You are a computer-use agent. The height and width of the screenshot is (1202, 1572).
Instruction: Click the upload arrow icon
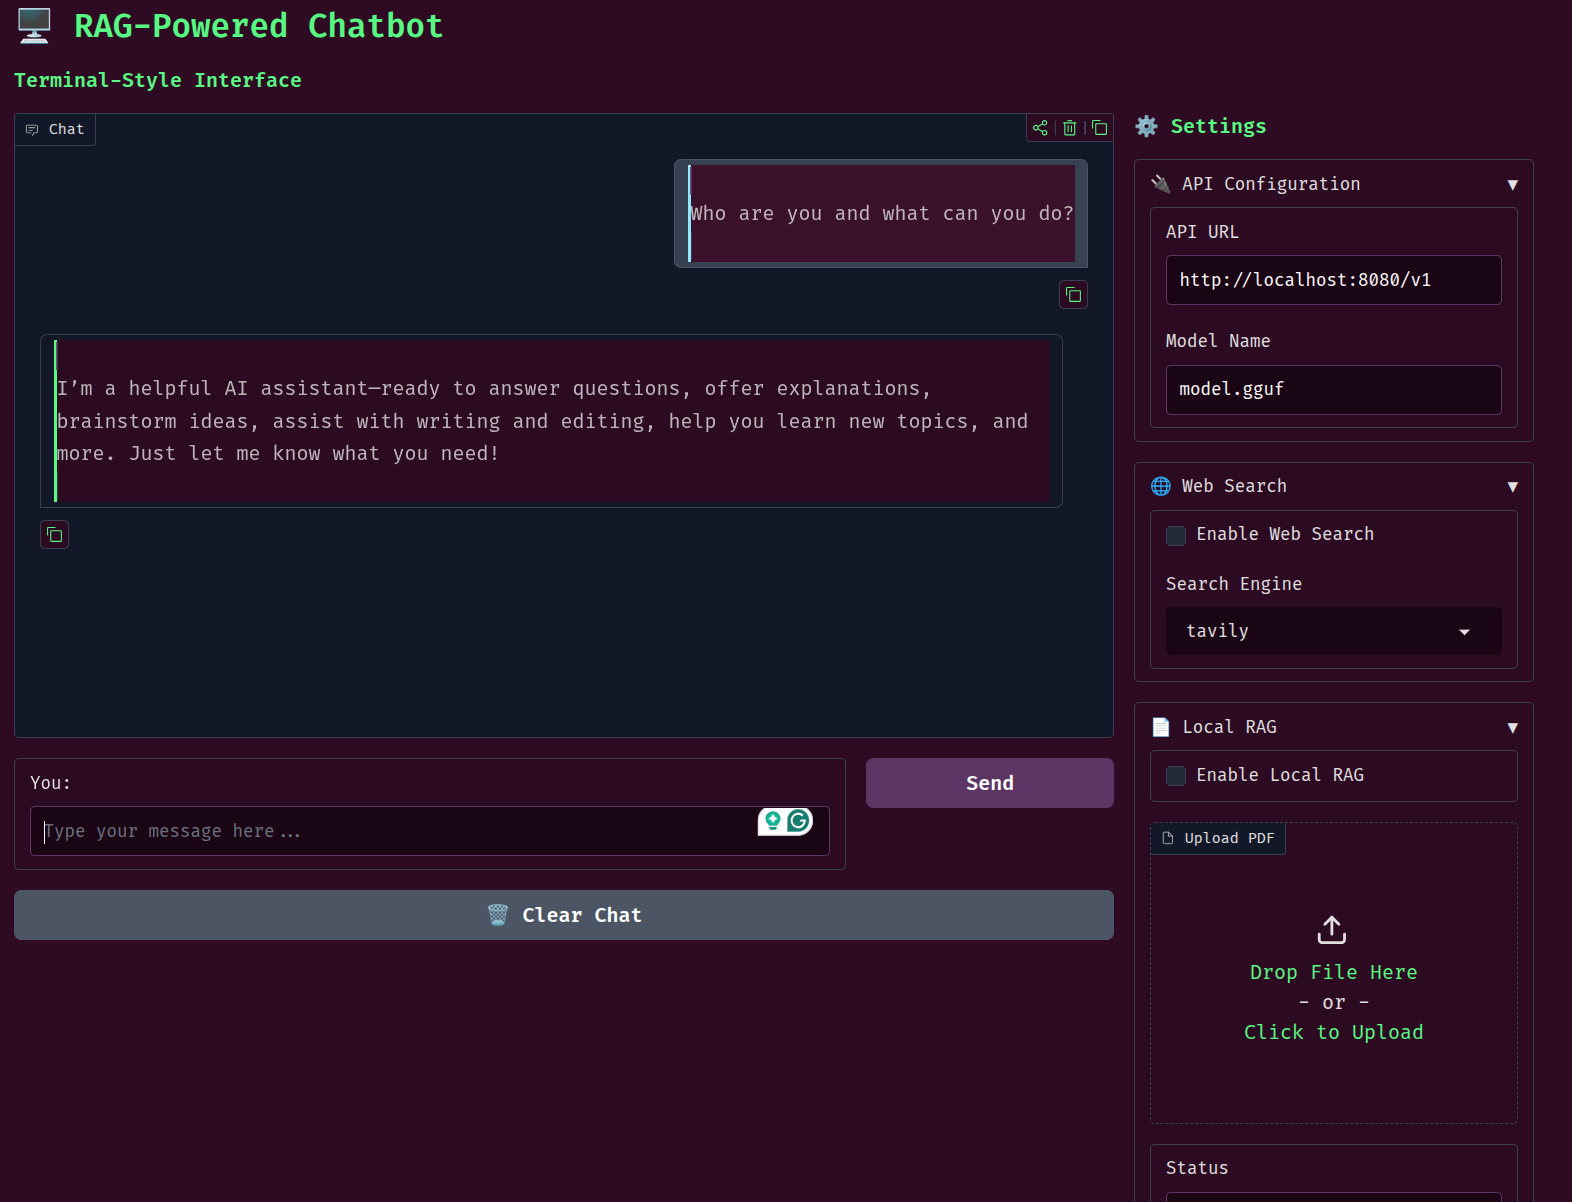[x=1332, y=930]
